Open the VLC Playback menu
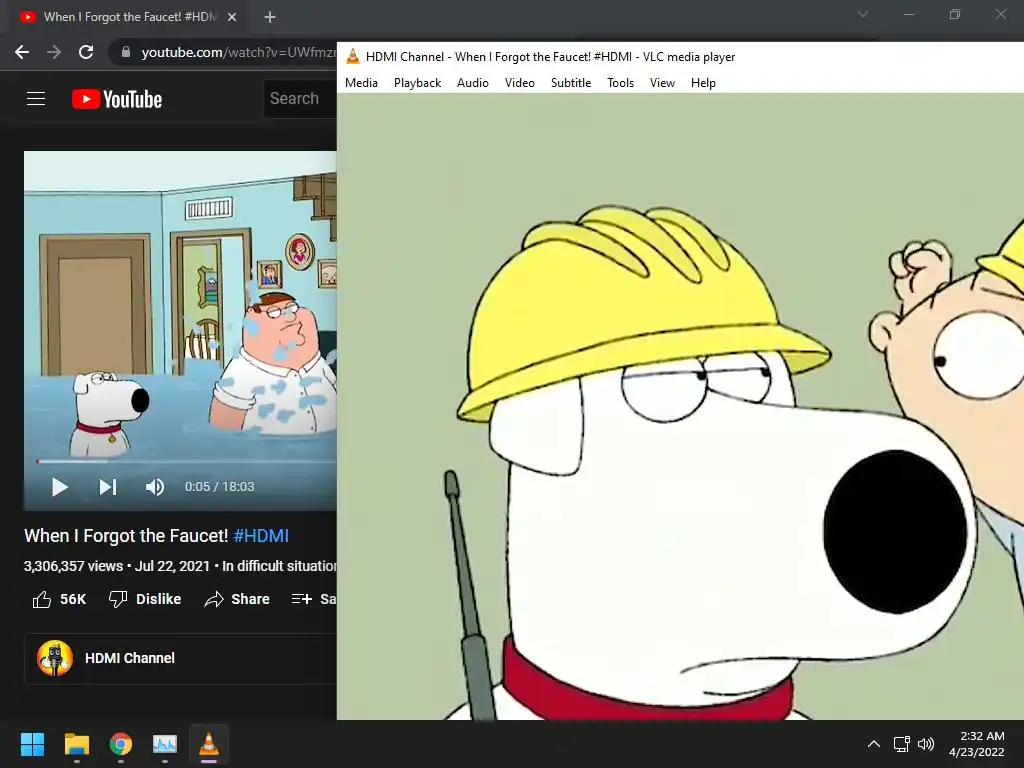 [x=417, y=83]
